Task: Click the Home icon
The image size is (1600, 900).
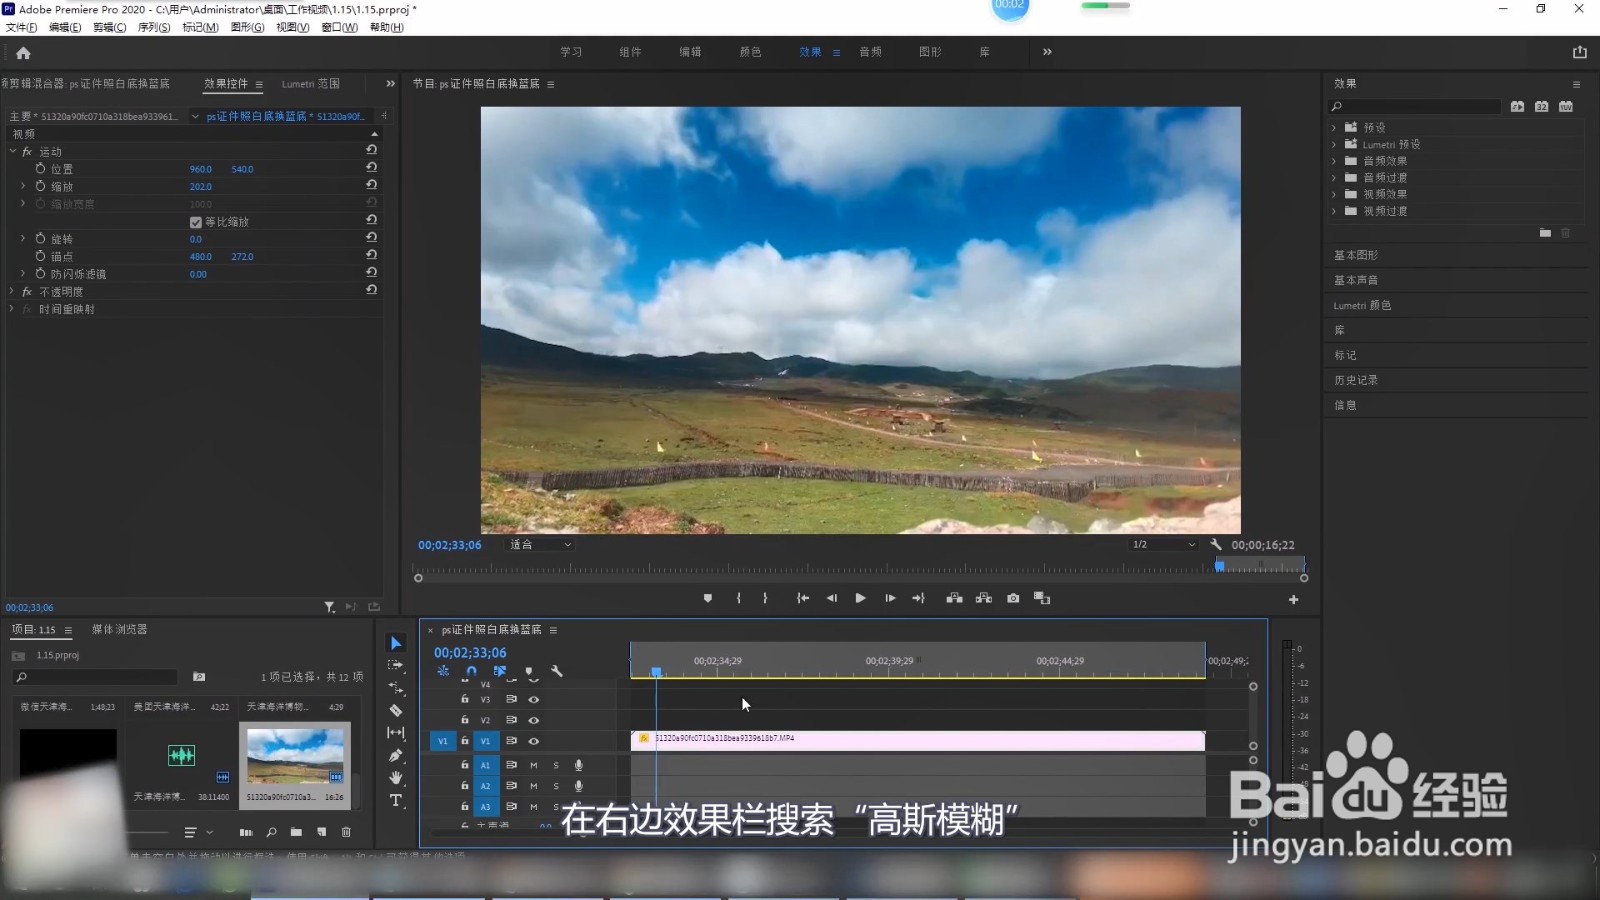Action: tap(23, 53)
